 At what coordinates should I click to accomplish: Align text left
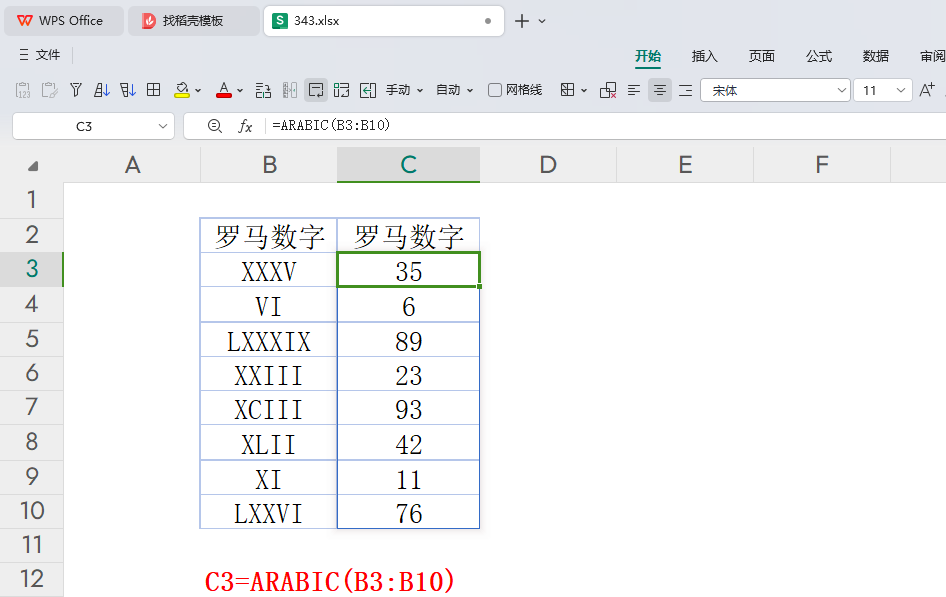point(633,90)
